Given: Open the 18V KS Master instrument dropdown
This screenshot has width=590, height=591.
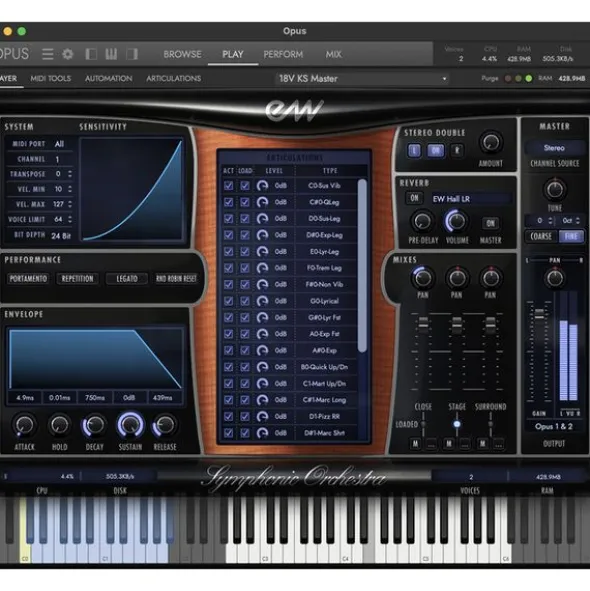Looking at the screenshot, I should (x=362, y=79).
